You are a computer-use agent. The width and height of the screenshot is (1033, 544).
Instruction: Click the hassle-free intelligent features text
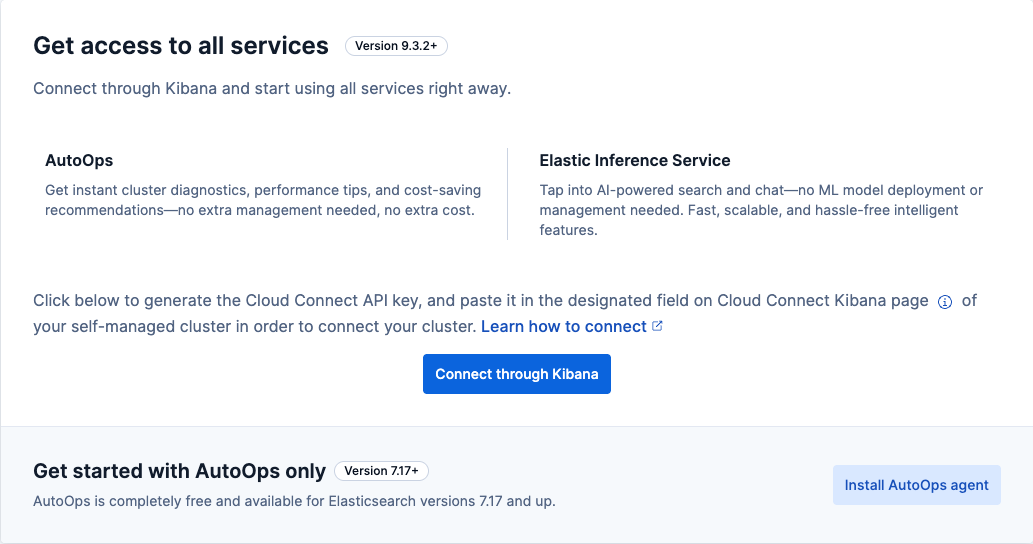[x=749, y=220]
